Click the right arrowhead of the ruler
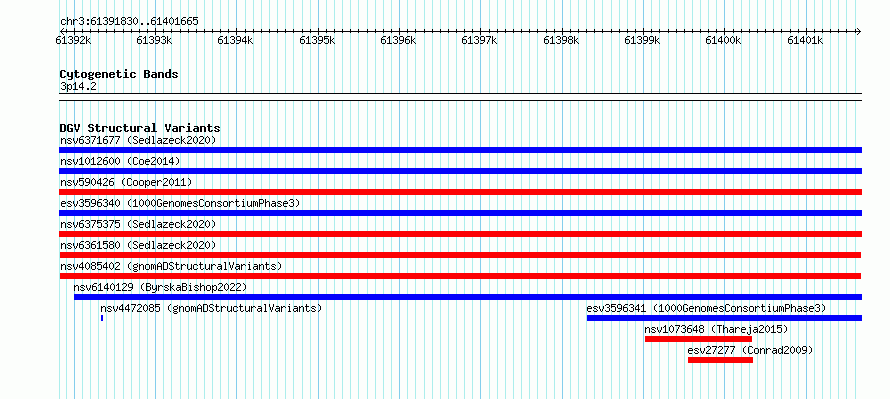The height and width of the screenshot is (399, 890). (x=858, y=31)
